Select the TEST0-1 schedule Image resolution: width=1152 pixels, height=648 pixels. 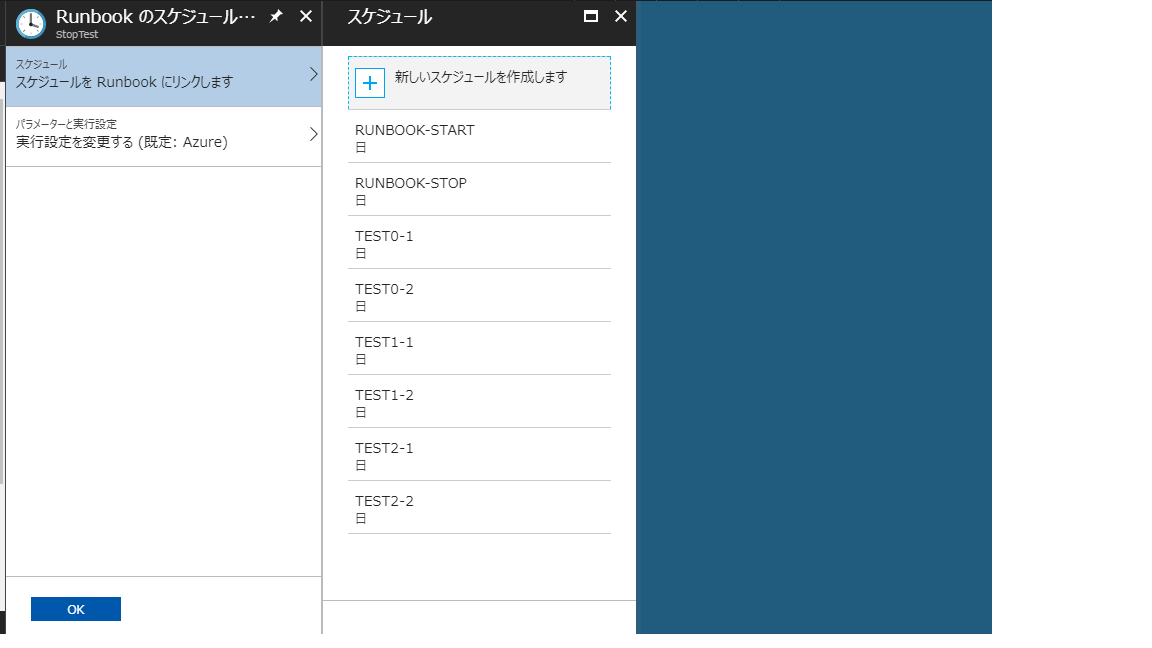(x=479, y=242)
